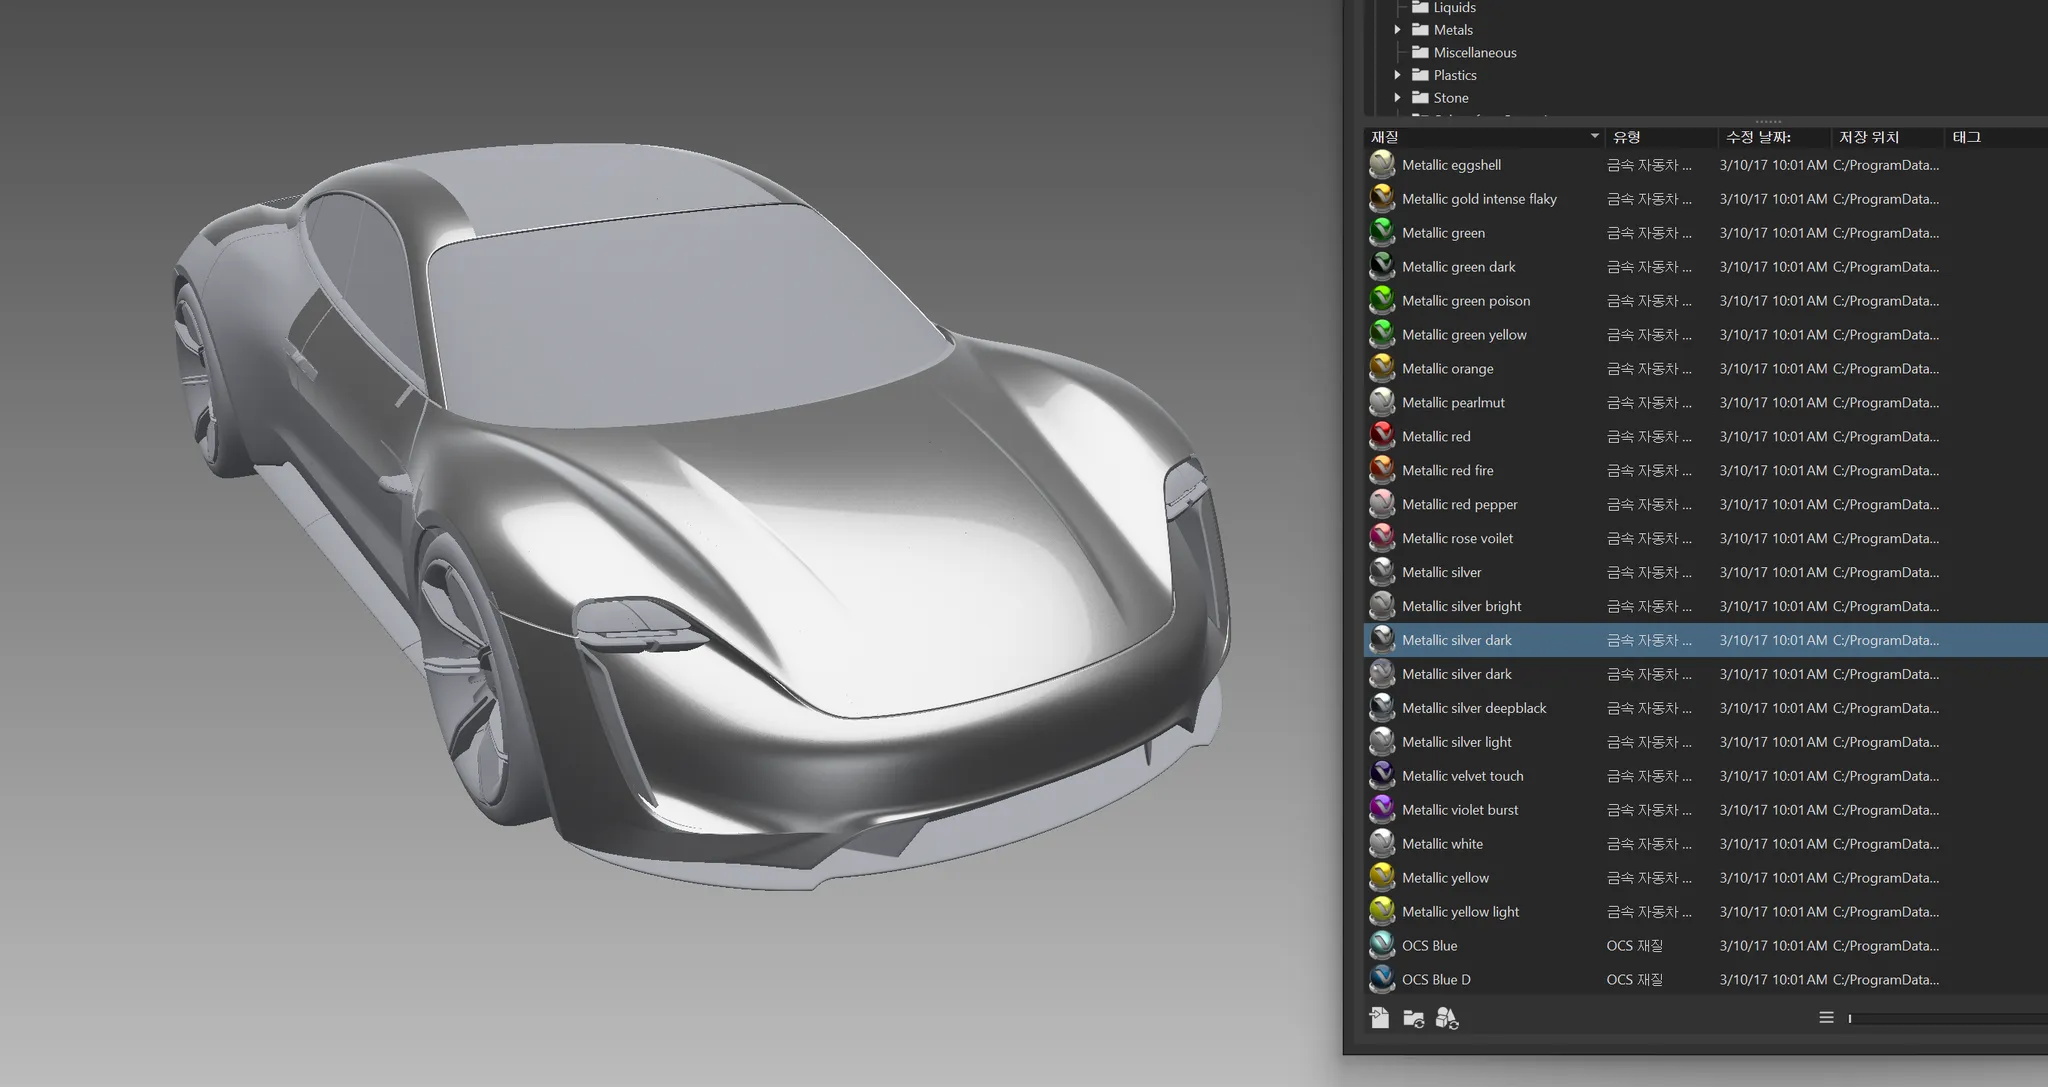Click the list view hamburger icon
The height and width of the screenshot is (1087, 2048).
click(1826, 1018)
